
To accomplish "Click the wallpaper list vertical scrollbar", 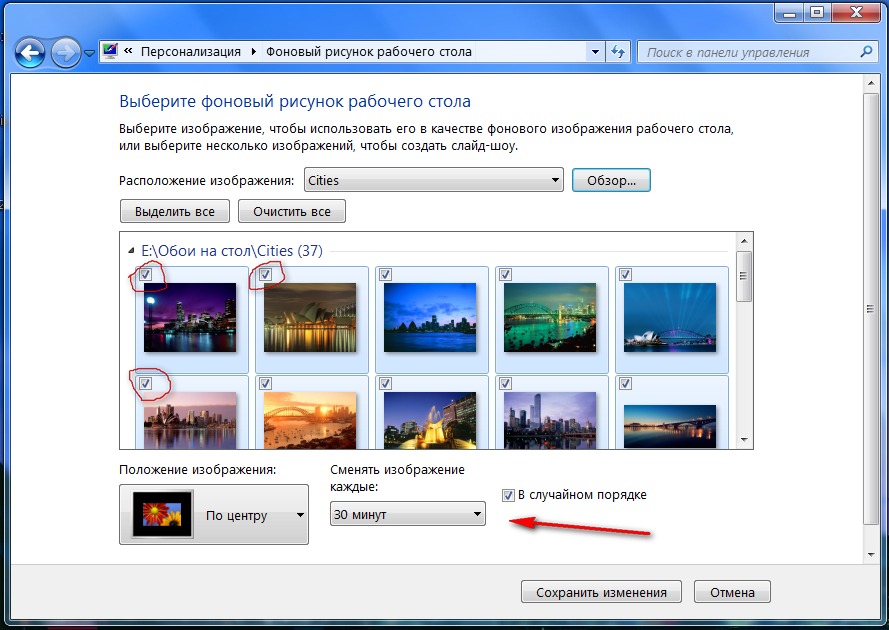I will click(x=743, y=340).
